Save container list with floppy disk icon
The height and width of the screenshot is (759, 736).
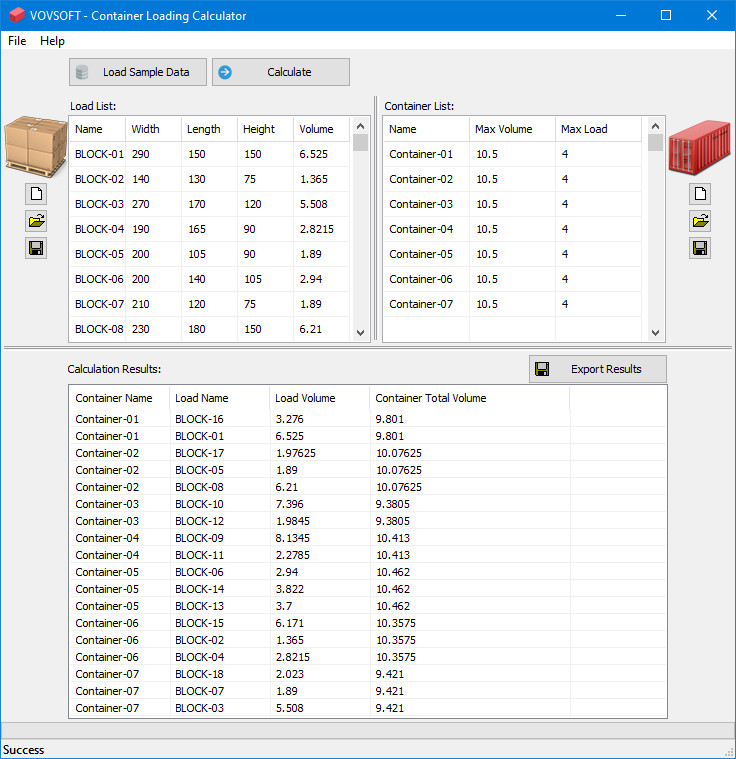(700, 248)
